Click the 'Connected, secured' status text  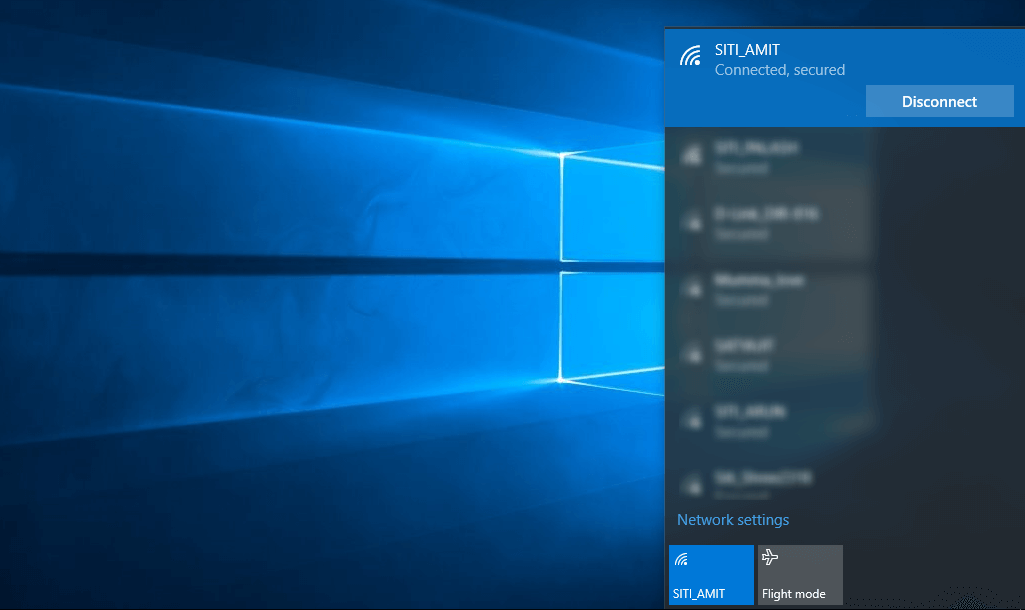click(780, 70)
